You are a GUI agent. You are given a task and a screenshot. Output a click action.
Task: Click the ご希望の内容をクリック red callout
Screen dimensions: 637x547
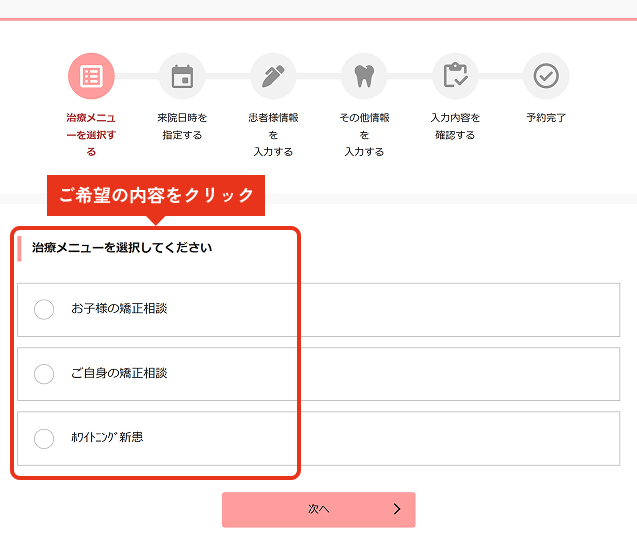pyautogui.click(x=155, y=196)
